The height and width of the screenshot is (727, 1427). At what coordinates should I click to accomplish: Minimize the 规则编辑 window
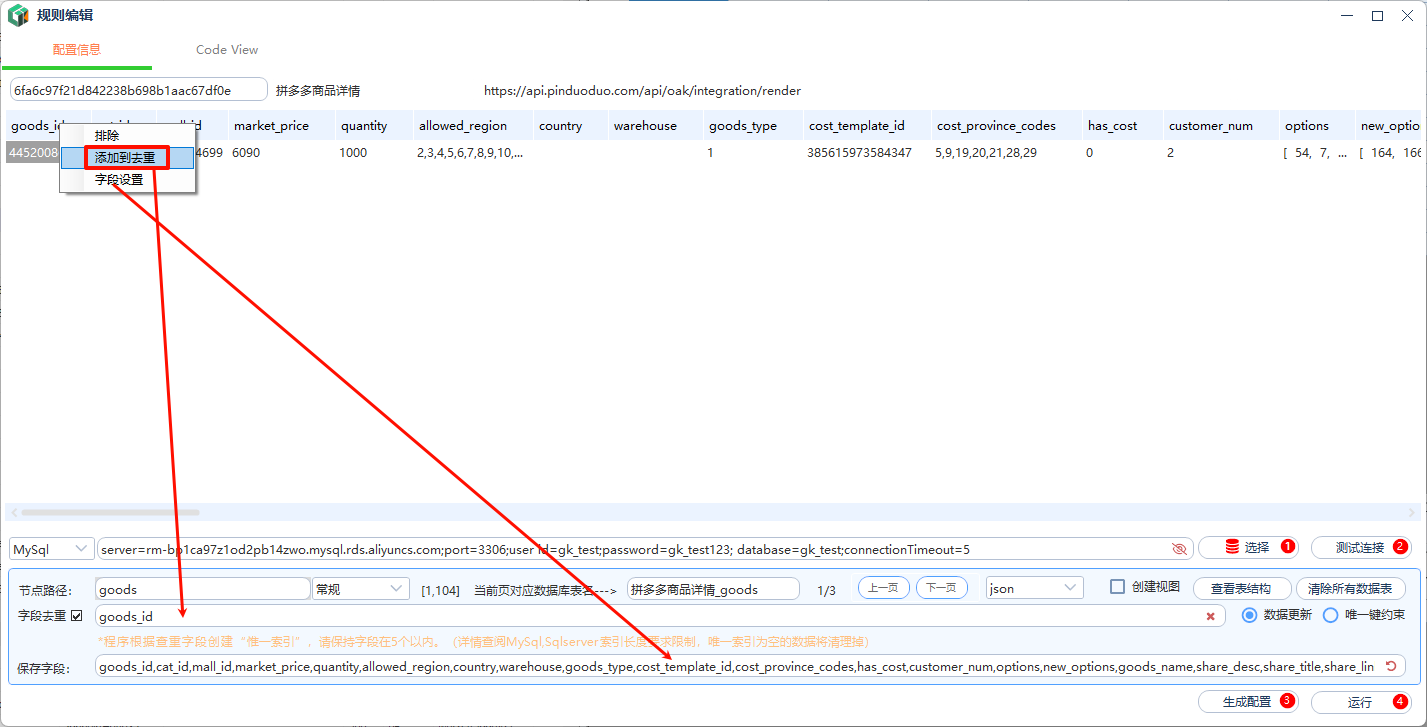[x=1345, y=15]
